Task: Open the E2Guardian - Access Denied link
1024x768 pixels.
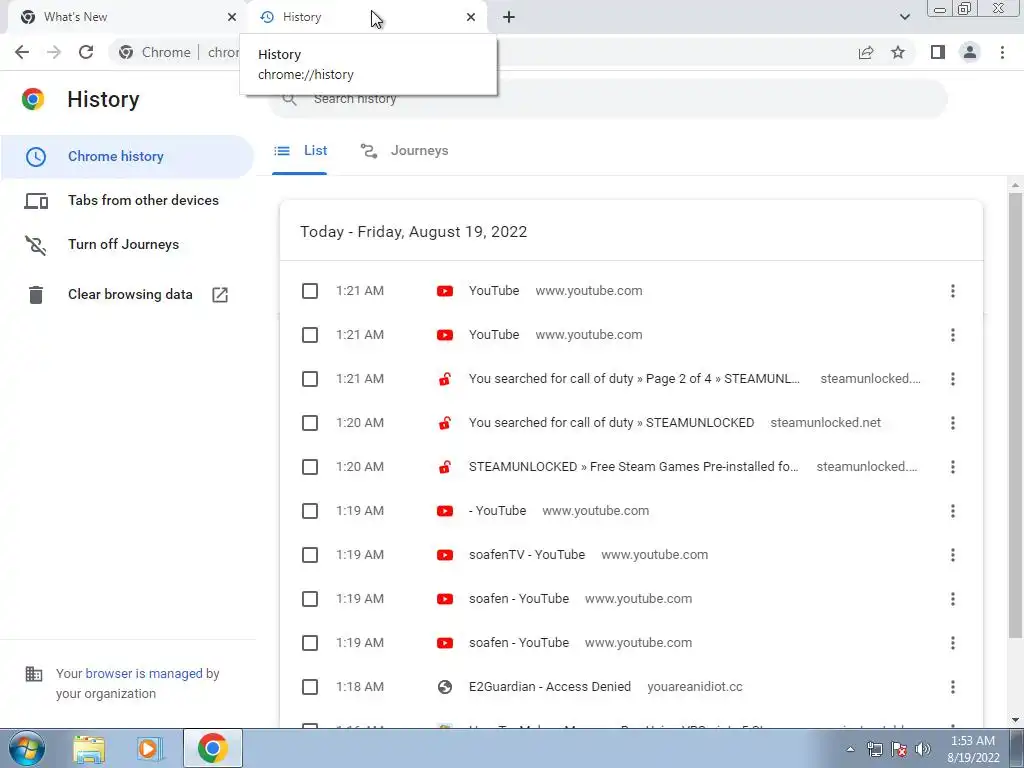Action: [x=550, y=687]
